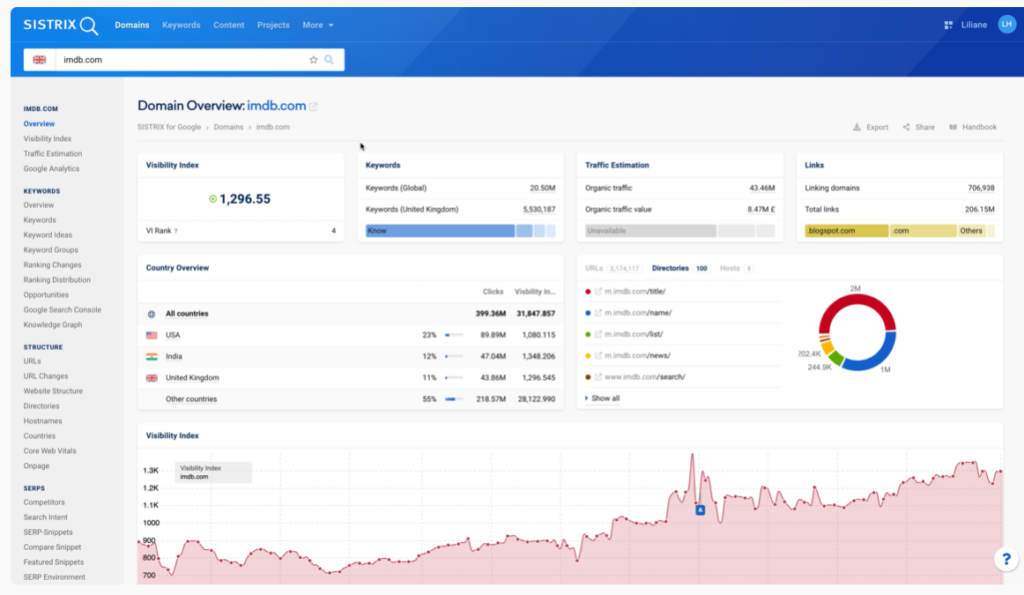The height and width of the screenshot is (595, 1024).
Task: Click the .blogspot.com links bar segment
Action: [846, 231]
